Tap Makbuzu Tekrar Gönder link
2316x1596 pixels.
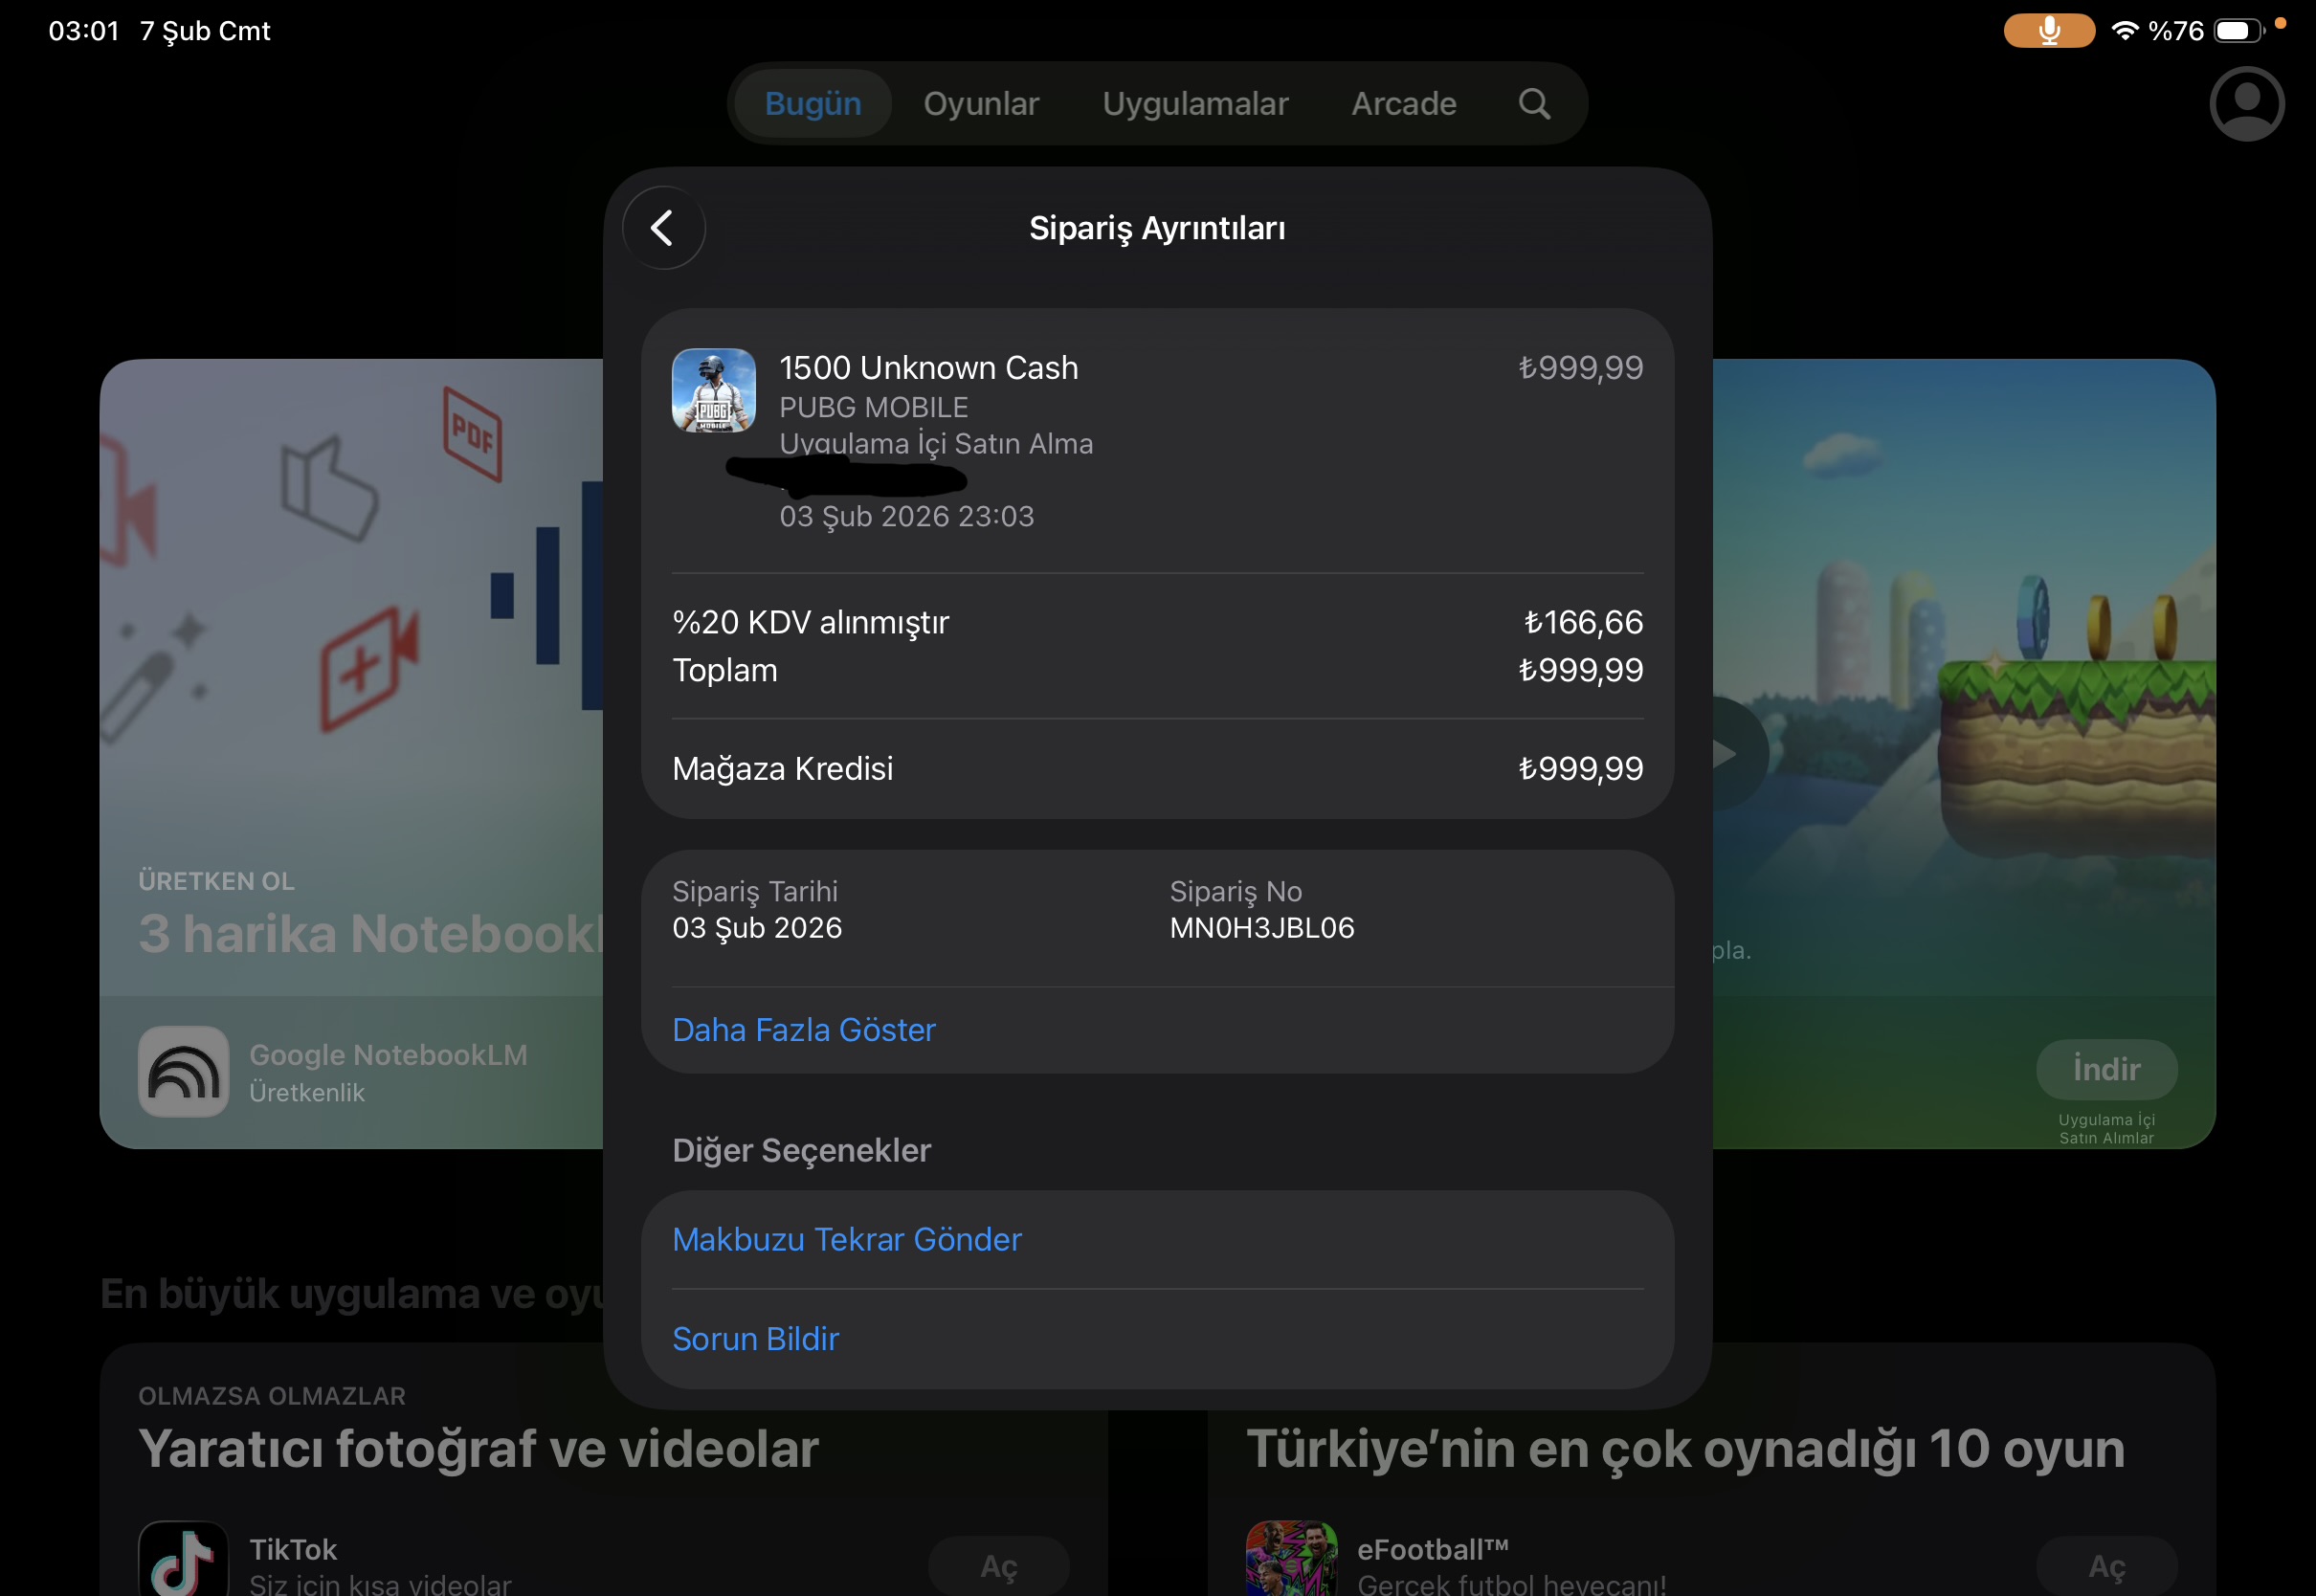(846, 1239)
